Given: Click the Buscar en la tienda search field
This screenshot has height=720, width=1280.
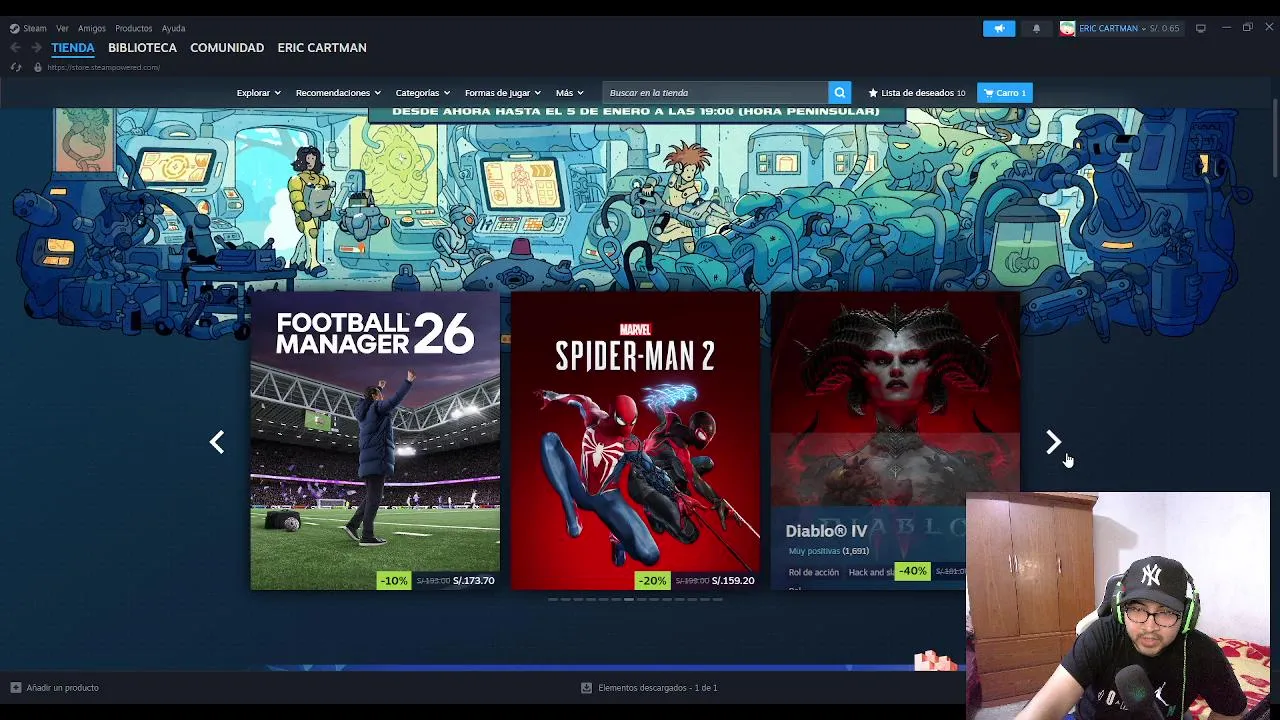Looking at the screenshot, I should coord(716,93).
